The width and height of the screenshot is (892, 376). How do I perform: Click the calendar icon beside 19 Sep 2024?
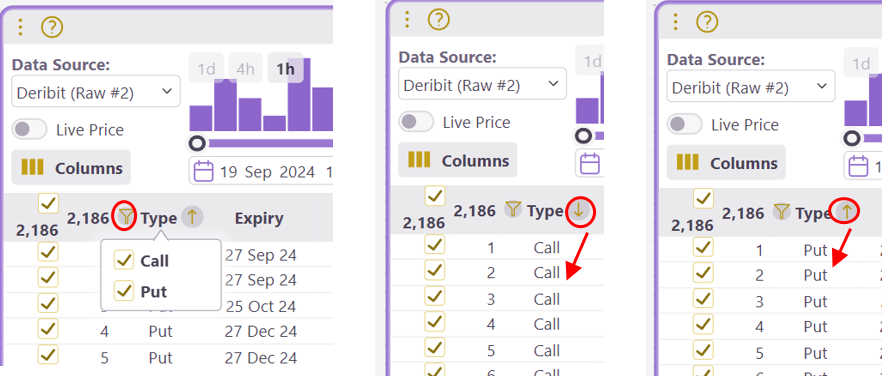point(204,171)
